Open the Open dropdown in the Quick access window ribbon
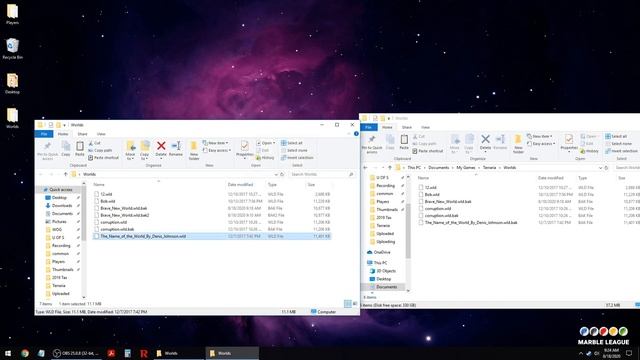The height and width of the screenshot is (360, 640). tap(265, 143)
